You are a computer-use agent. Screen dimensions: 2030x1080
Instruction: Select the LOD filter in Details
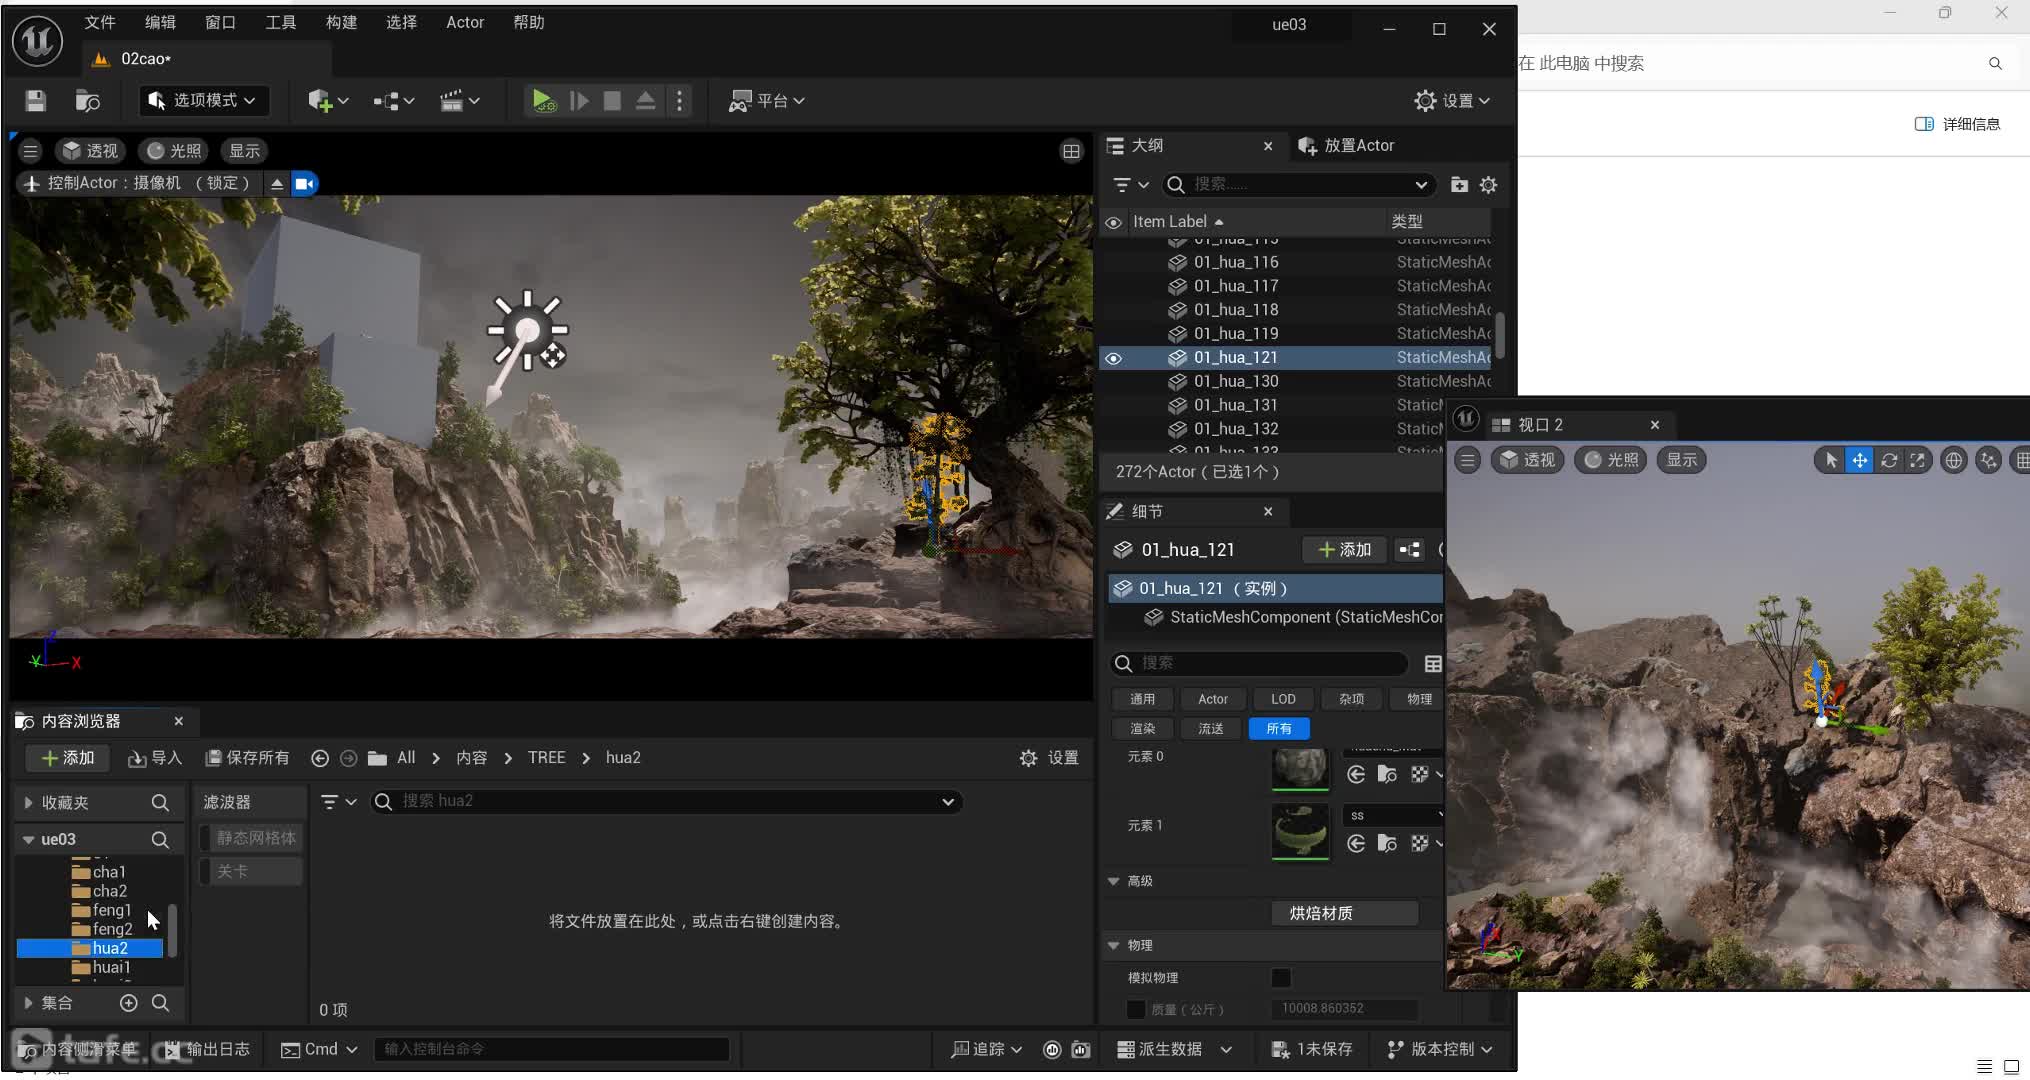1283,699
